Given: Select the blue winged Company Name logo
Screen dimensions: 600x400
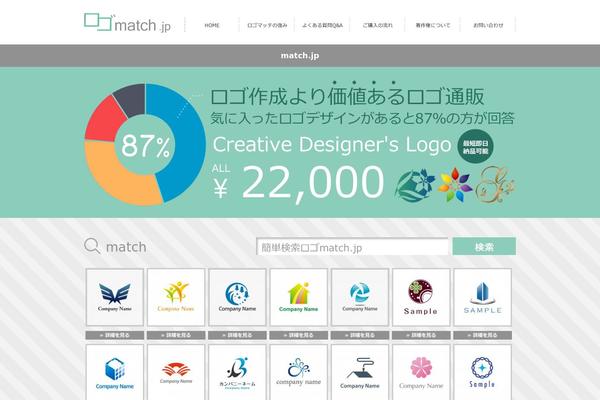Looking at the screenshot, I should [x=115, y=297].
